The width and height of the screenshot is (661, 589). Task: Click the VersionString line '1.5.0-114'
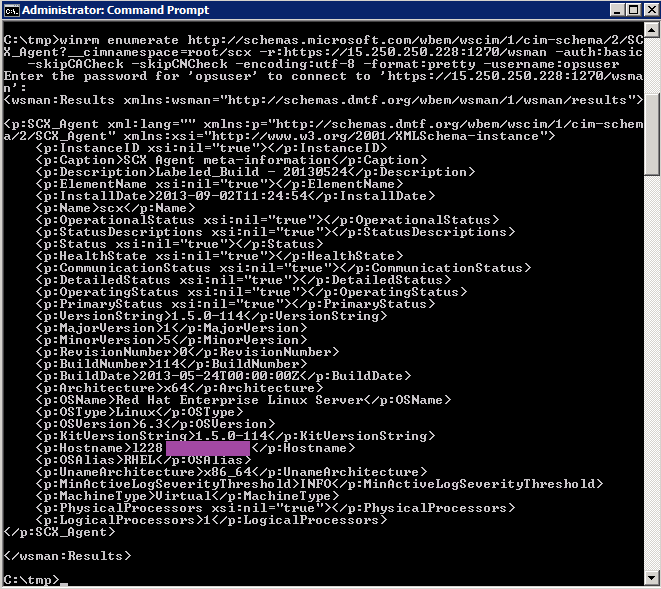[211, 316]
